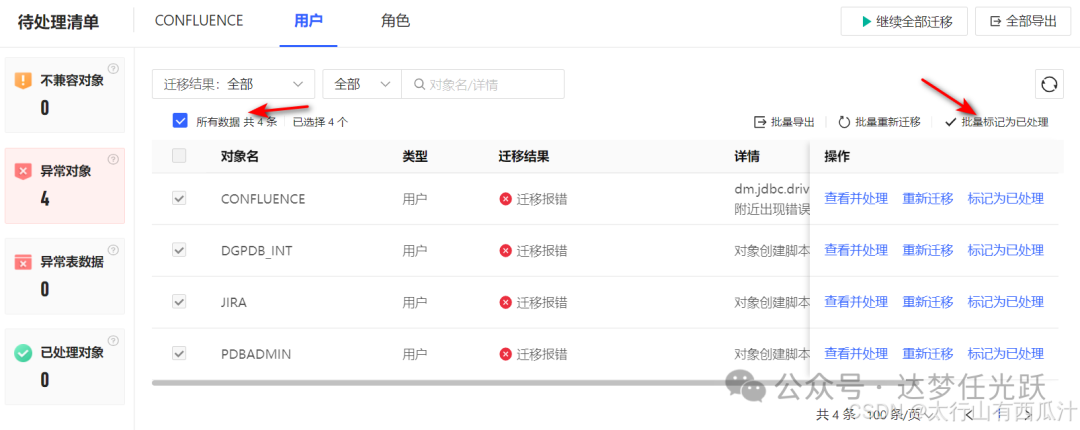Viewport: 1080px width, 430px height.
Task: Click object name JIRA in table
Action: coord(233,303)
